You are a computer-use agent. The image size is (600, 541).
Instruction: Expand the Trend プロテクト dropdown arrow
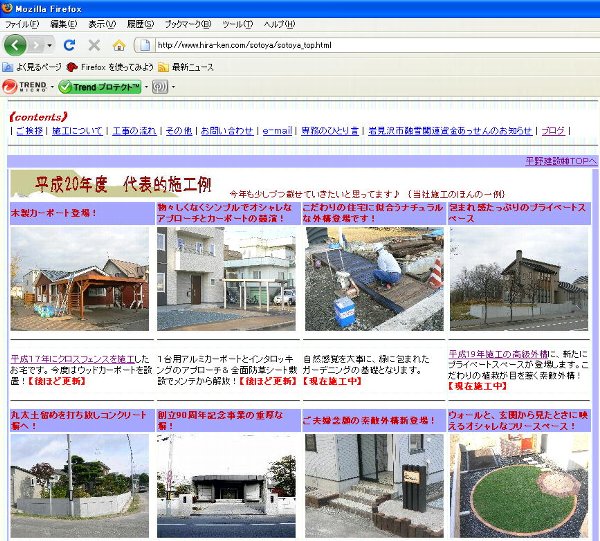pyautogui.click(x=146, y=87)
